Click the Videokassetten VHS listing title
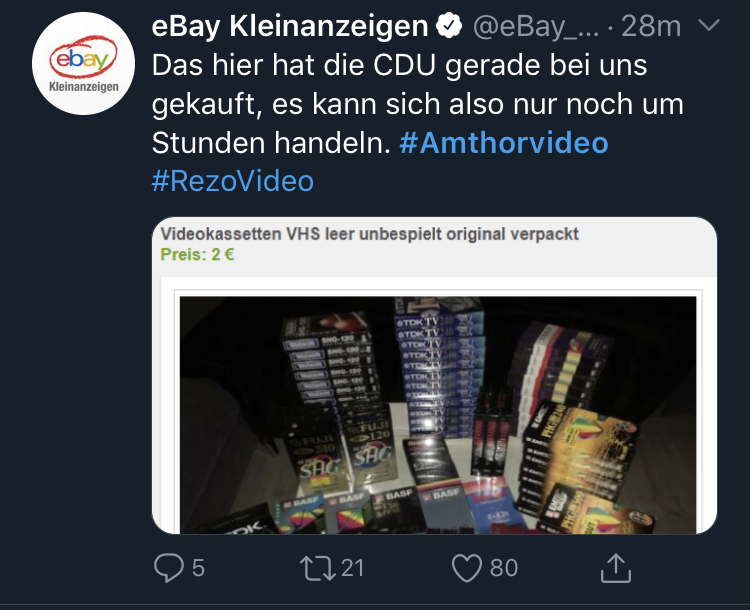This screenshot has height=610, width=750. pyautogui.click(x=369, y=234)
